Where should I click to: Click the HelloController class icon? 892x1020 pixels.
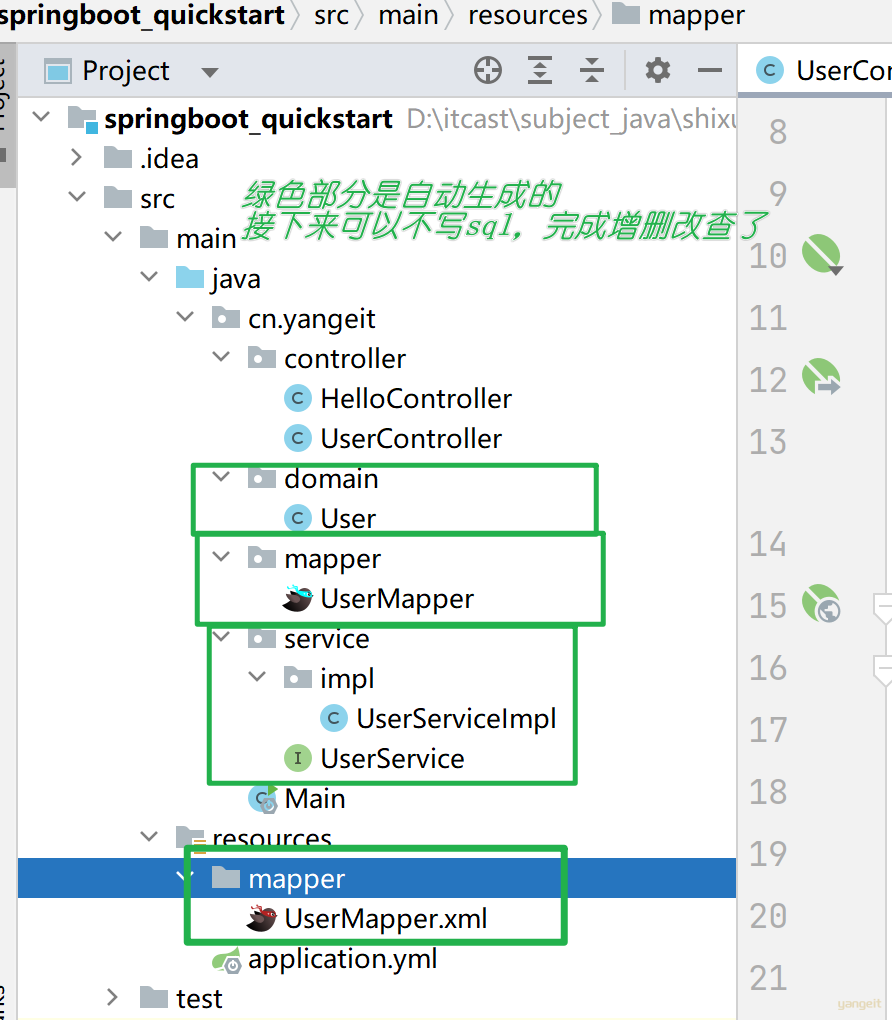tap(298, 398)
